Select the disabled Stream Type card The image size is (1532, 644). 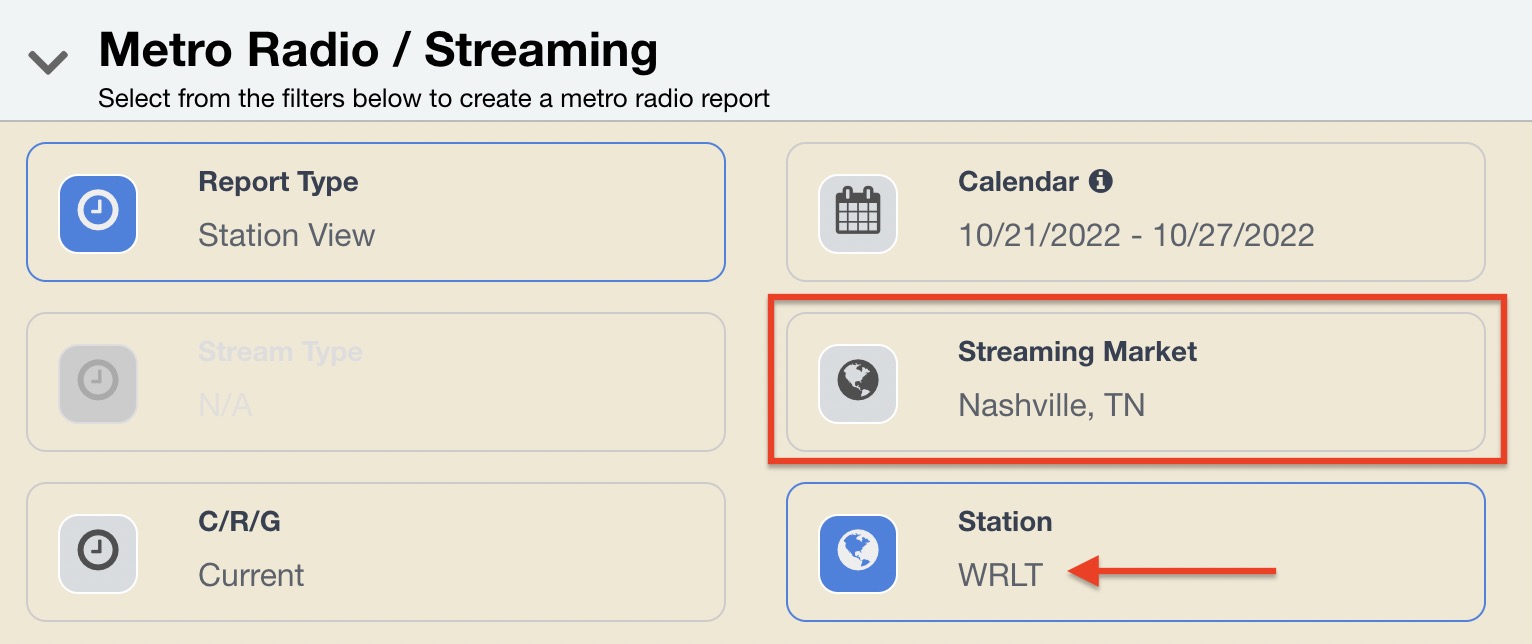pos(376,382)
